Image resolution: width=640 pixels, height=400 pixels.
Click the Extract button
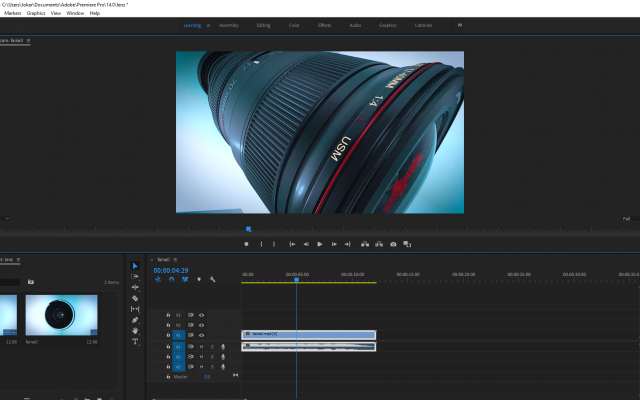pos(379,244)
